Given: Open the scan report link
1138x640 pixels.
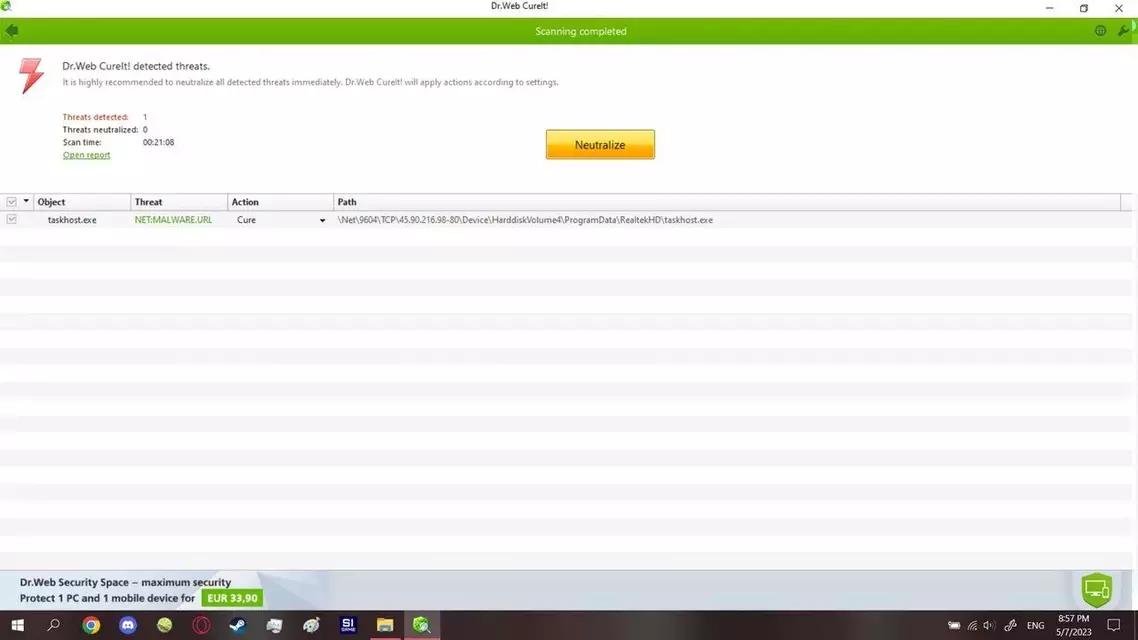Looking at the screenshot, I should [x=86, y=155].
